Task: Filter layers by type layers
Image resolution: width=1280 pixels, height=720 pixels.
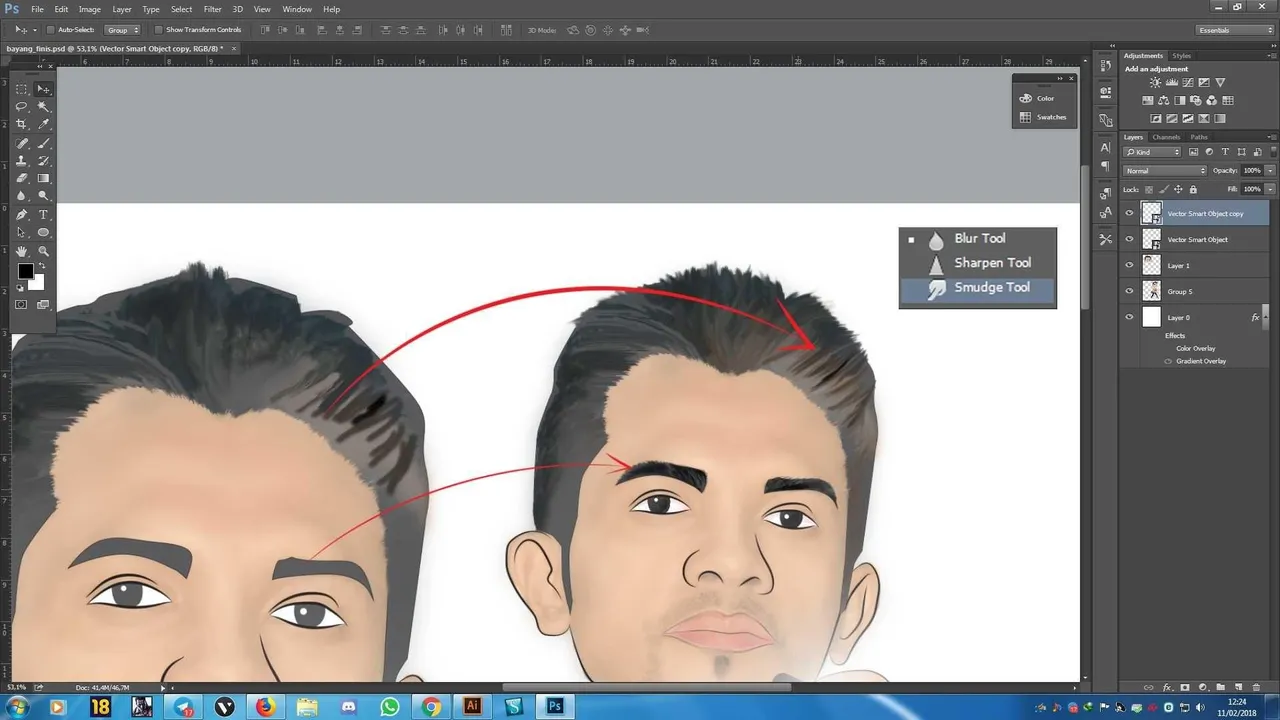Action: (x=1225, y=152)
